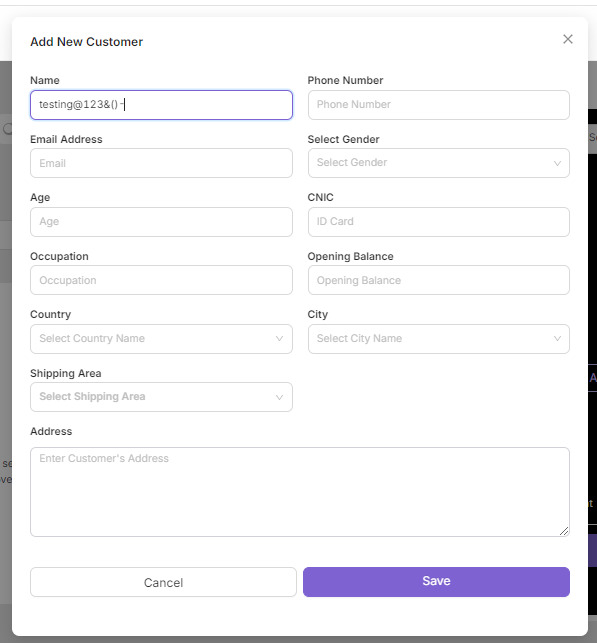Click the CNIC ID Card field

pos(439,222)
